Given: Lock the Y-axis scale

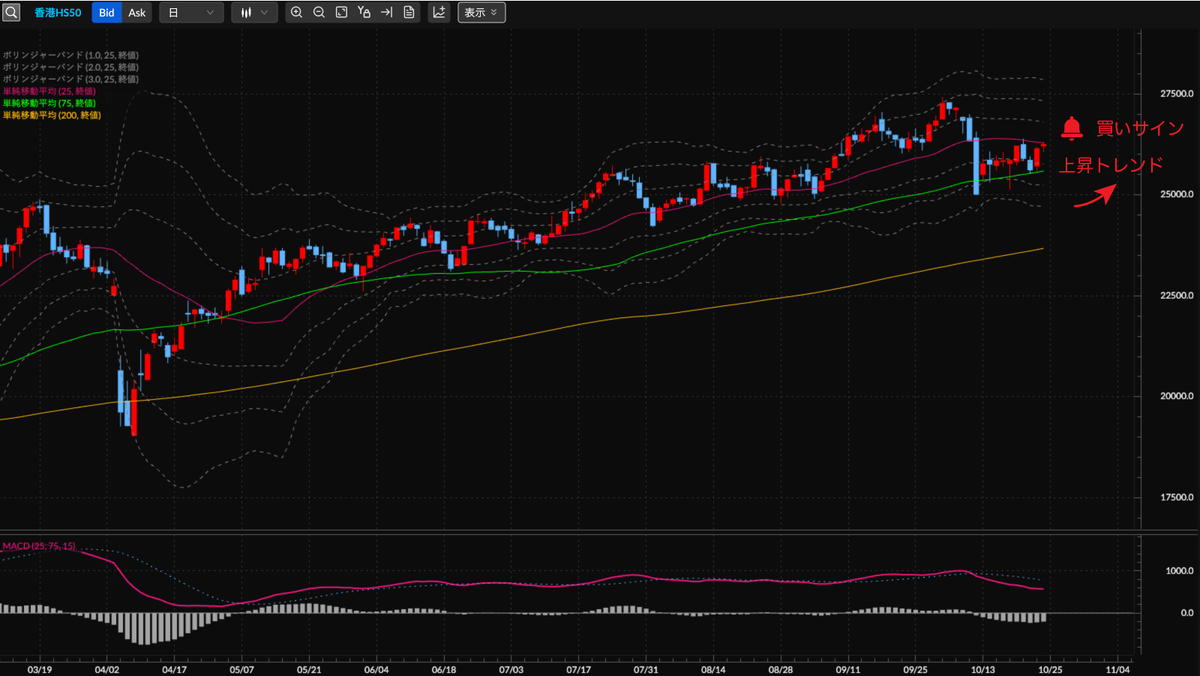Looking at the screenshot, I should pos(363,13).
